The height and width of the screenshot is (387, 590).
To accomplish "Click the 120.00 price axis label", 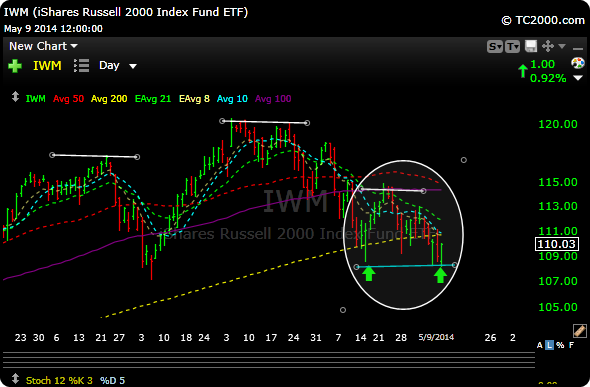I will point(558,124).
